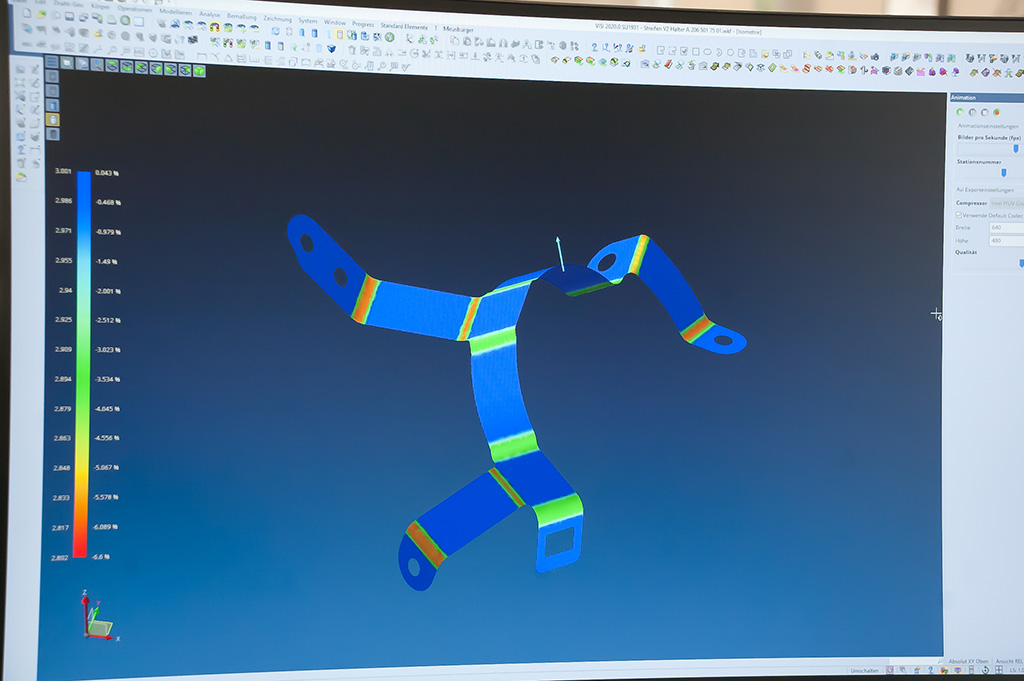This screenshot has height=681, width=1024.
Task: Click the 0.043 % legend value
Action: [x=107, y=173]
